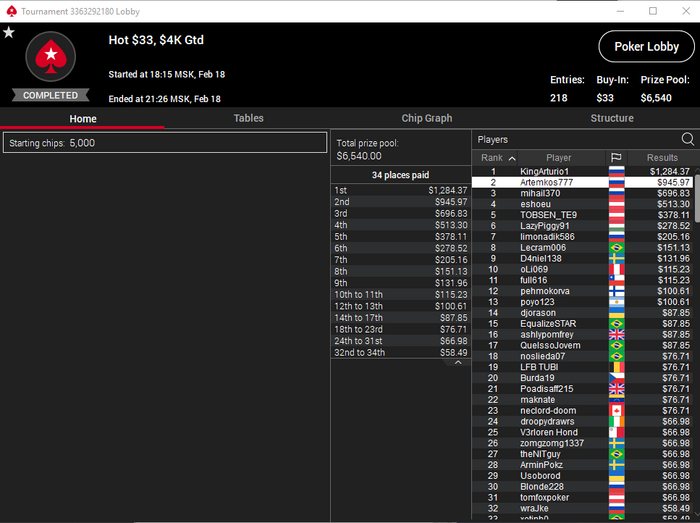This screenshot has width=700, height=523.
Task: Click the UK flag next to ashlypomfrey
Action: [617, 334]
